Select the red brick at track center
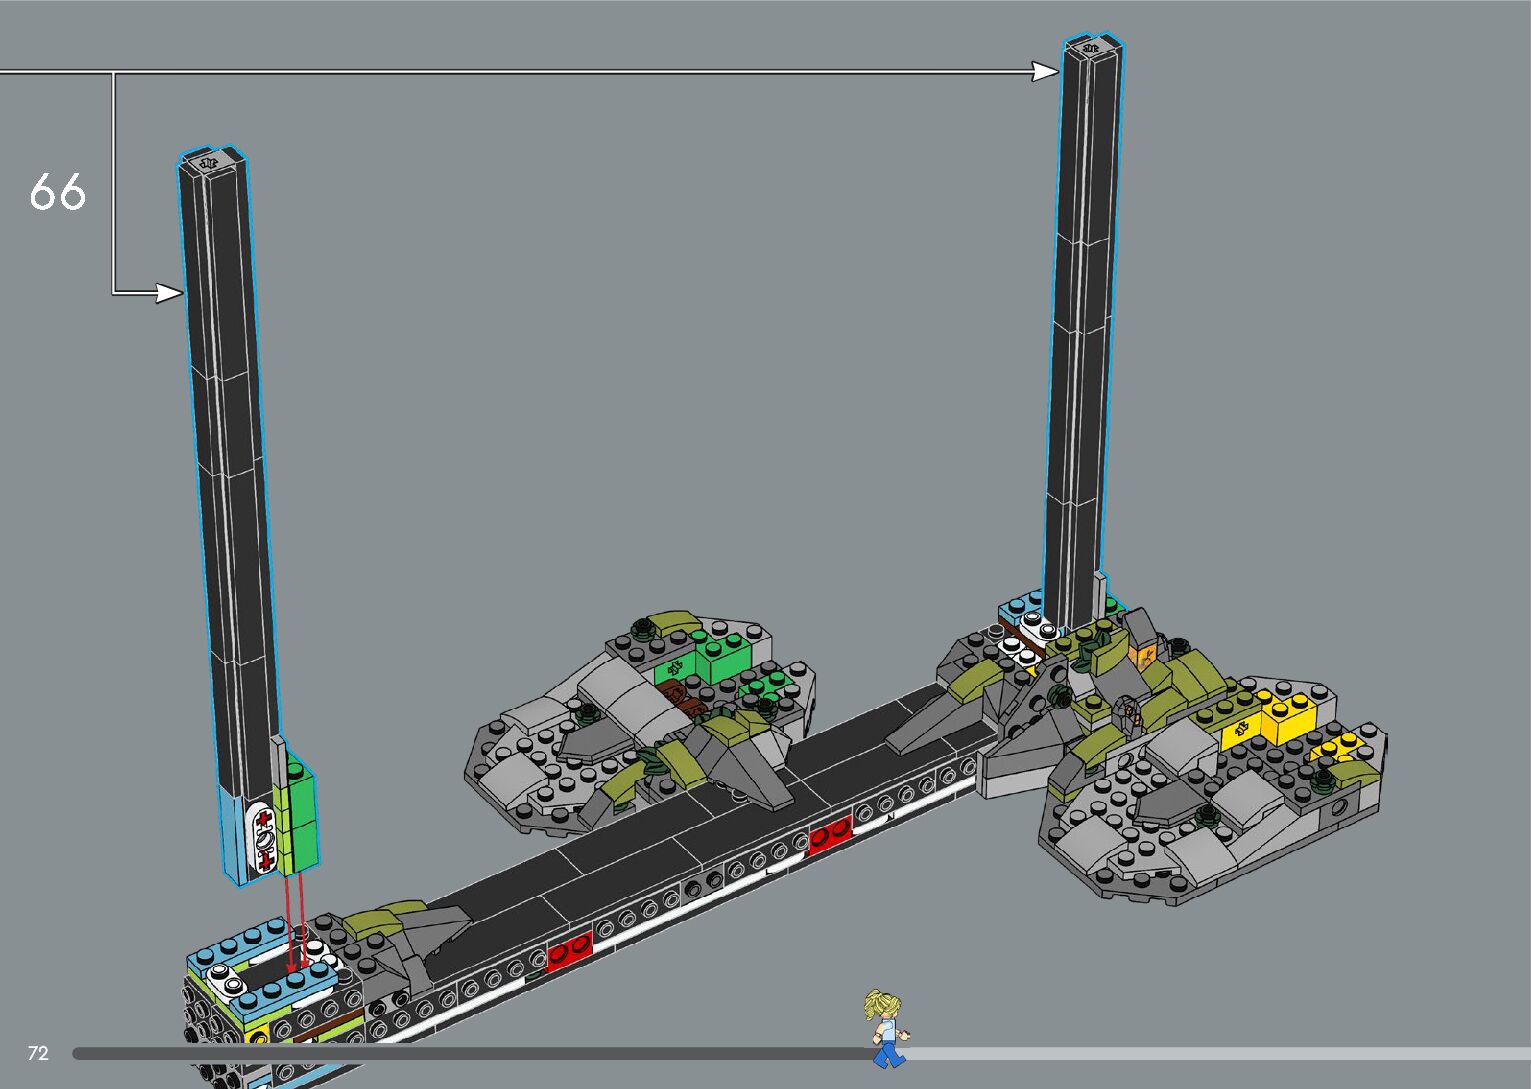1531x1089 pixels. click(829, 834)
